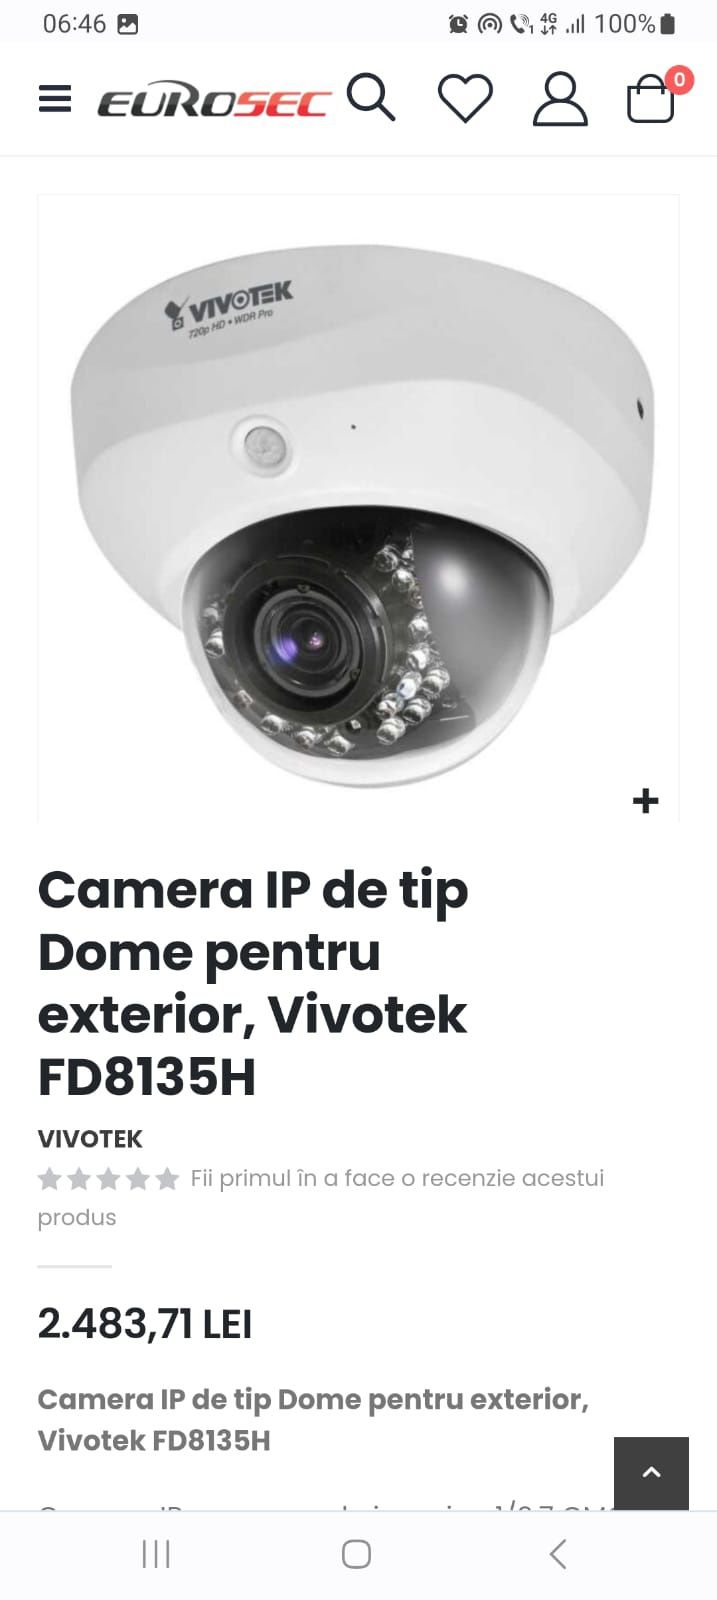Zoom product image with plus icon
Viewport: 717px width, 1600px height.
click(x=646, y=800)
